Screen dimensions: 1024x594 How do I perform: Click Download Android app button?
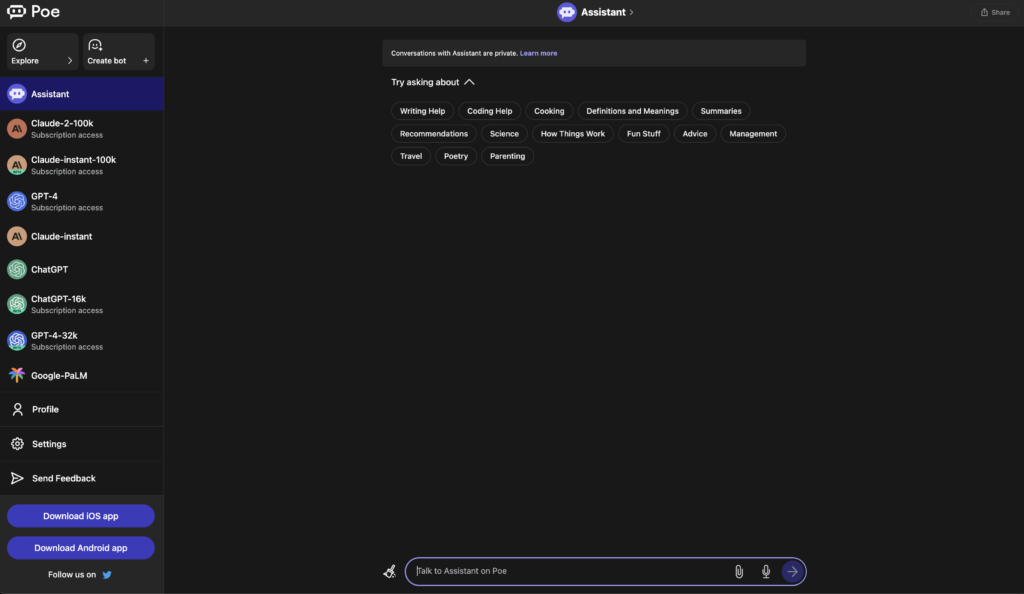81,548
